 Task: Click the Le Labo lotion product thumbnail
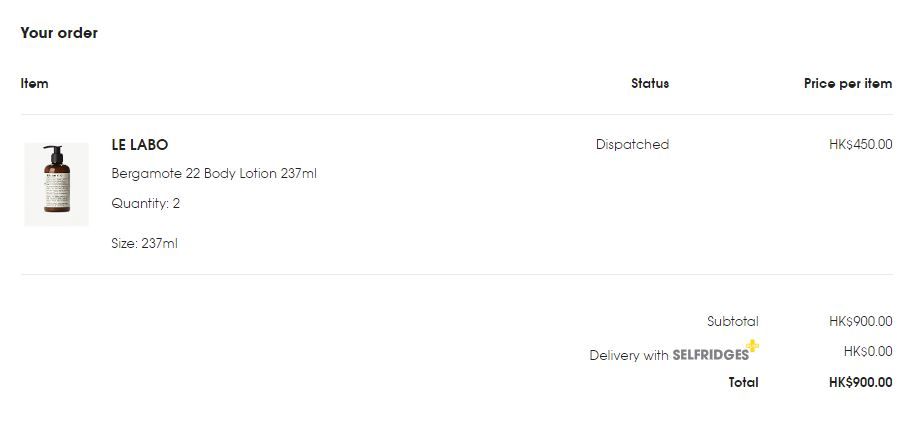point(56,184)
